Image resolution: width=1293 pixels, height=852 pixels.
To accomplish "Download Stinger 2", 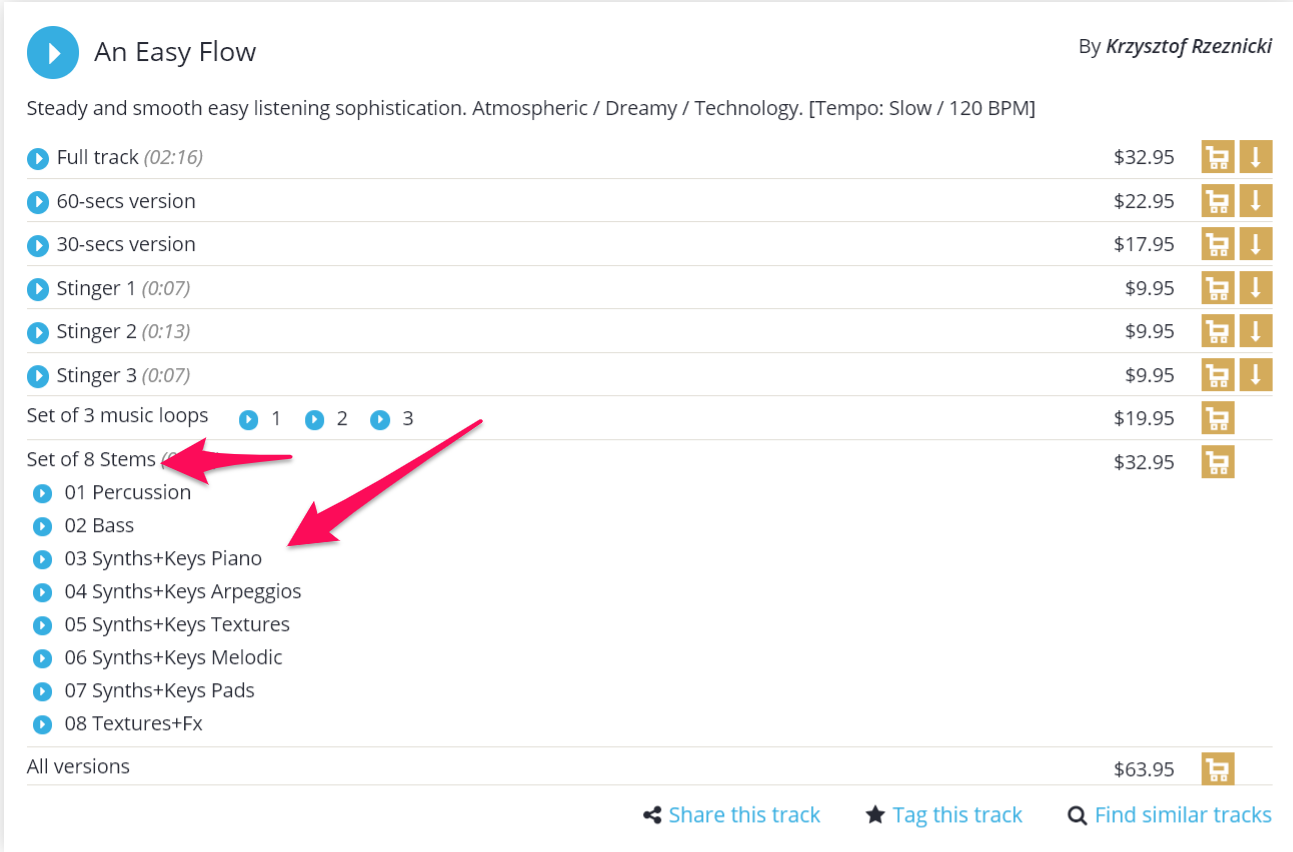I will coord(1255,331).
